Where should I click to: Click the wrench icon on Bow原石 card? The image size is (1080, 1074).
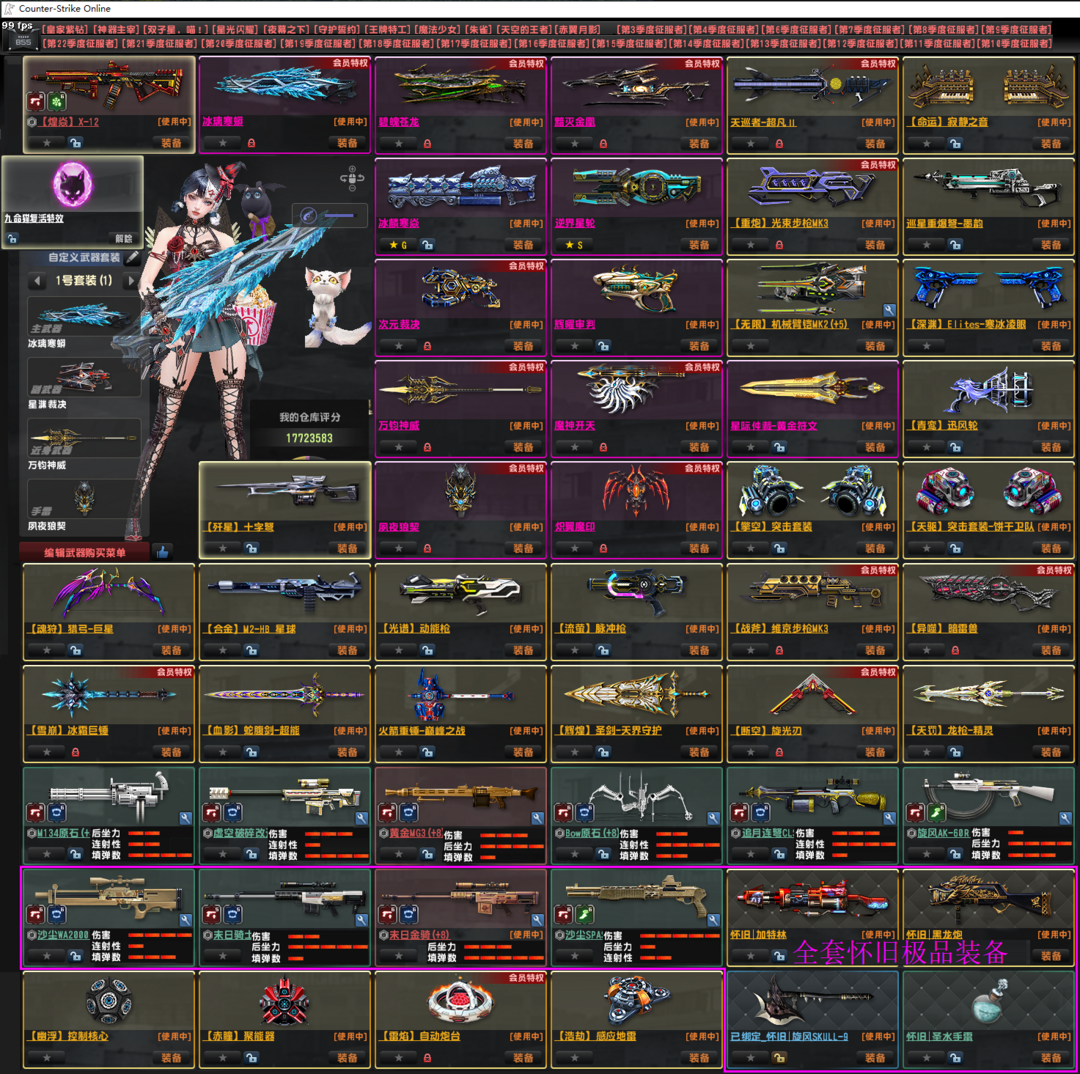click(x=714, y=818)
